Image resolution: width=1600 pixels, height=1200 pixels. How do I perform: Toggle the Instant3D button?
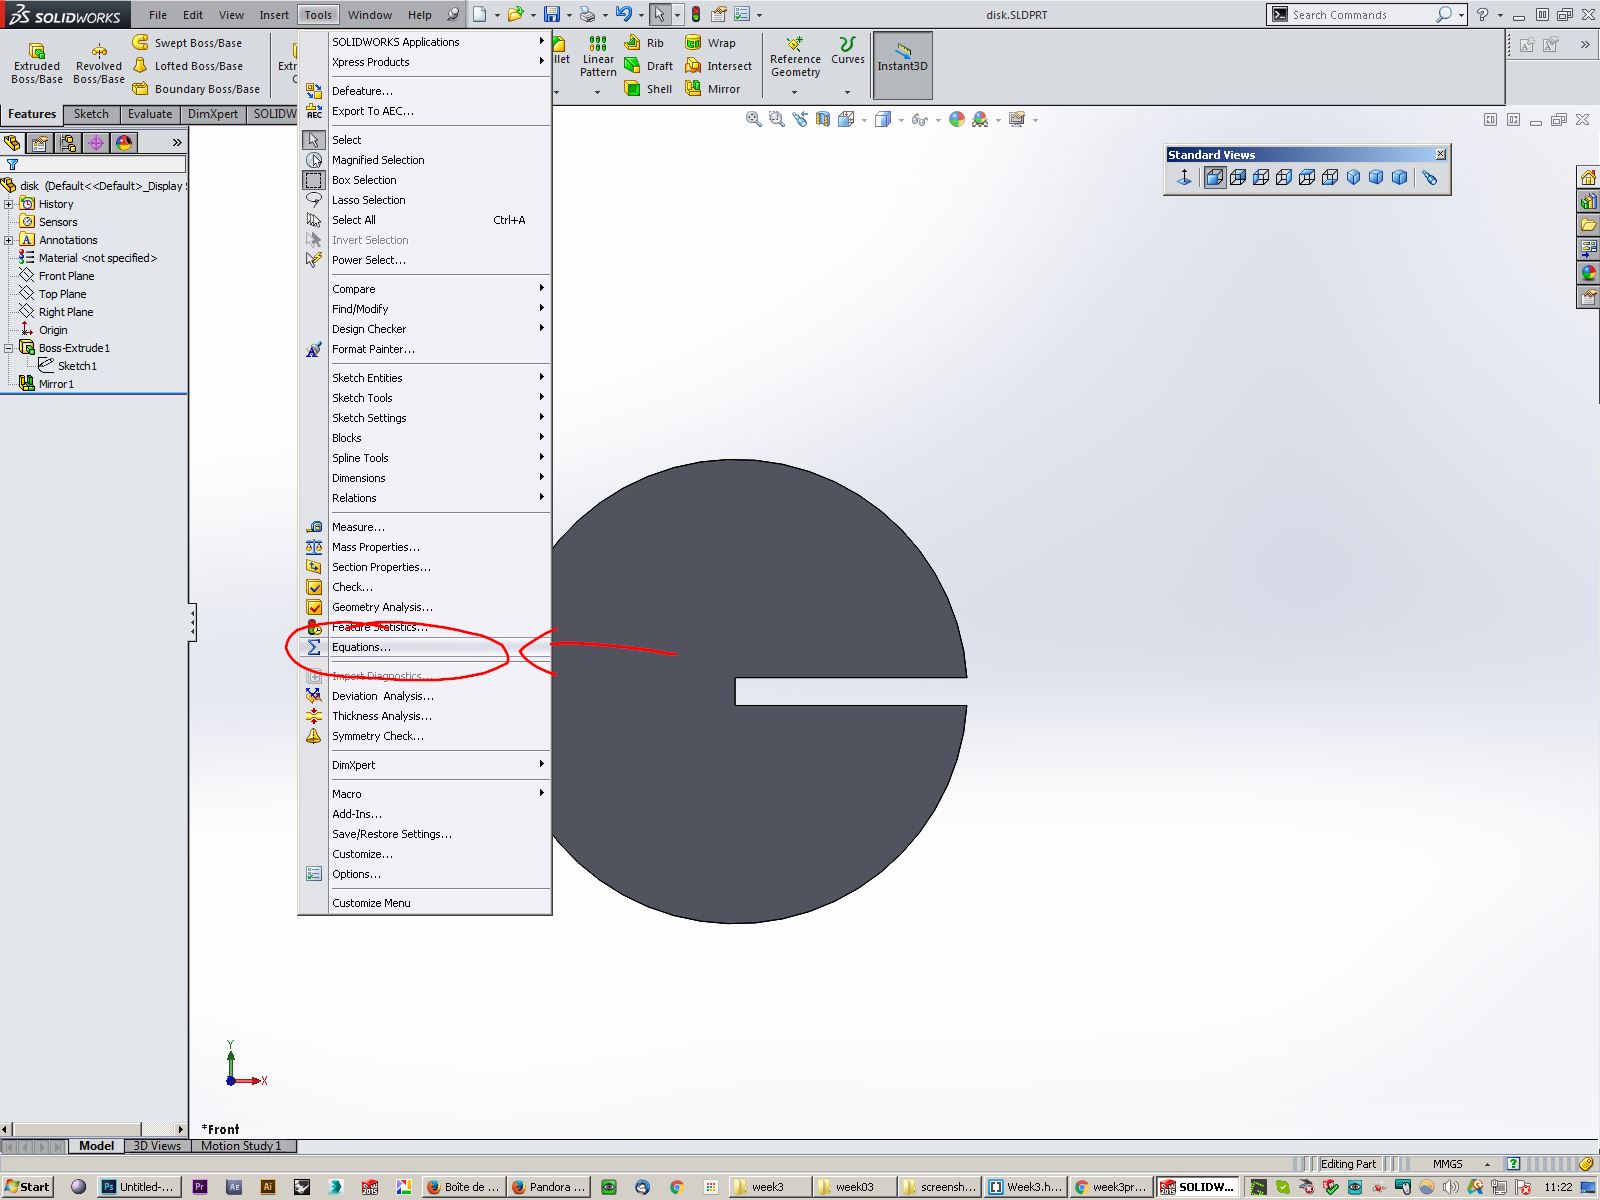[x=903, y=65]
